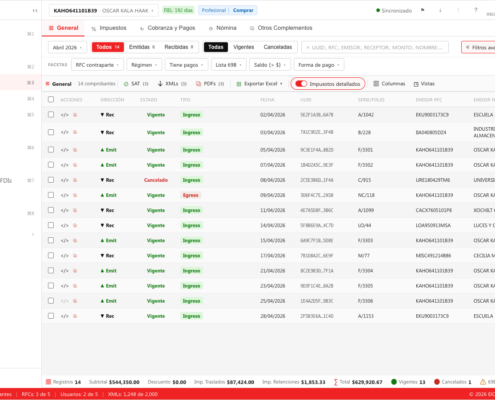The height and width of the screenshot is (400, 495).
Task: Switch to the Impuestos tab
Action: (109, 28)
